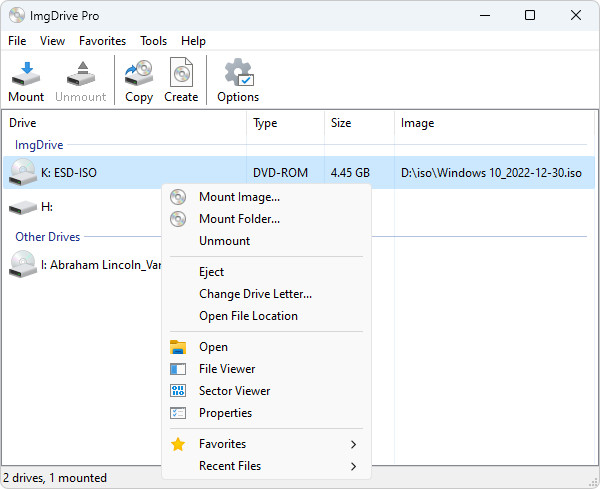The width and height of the screenshot is (600, 489).
Task: Select the K: ESD-ISO drive row text
Action: tap(69, 173)
